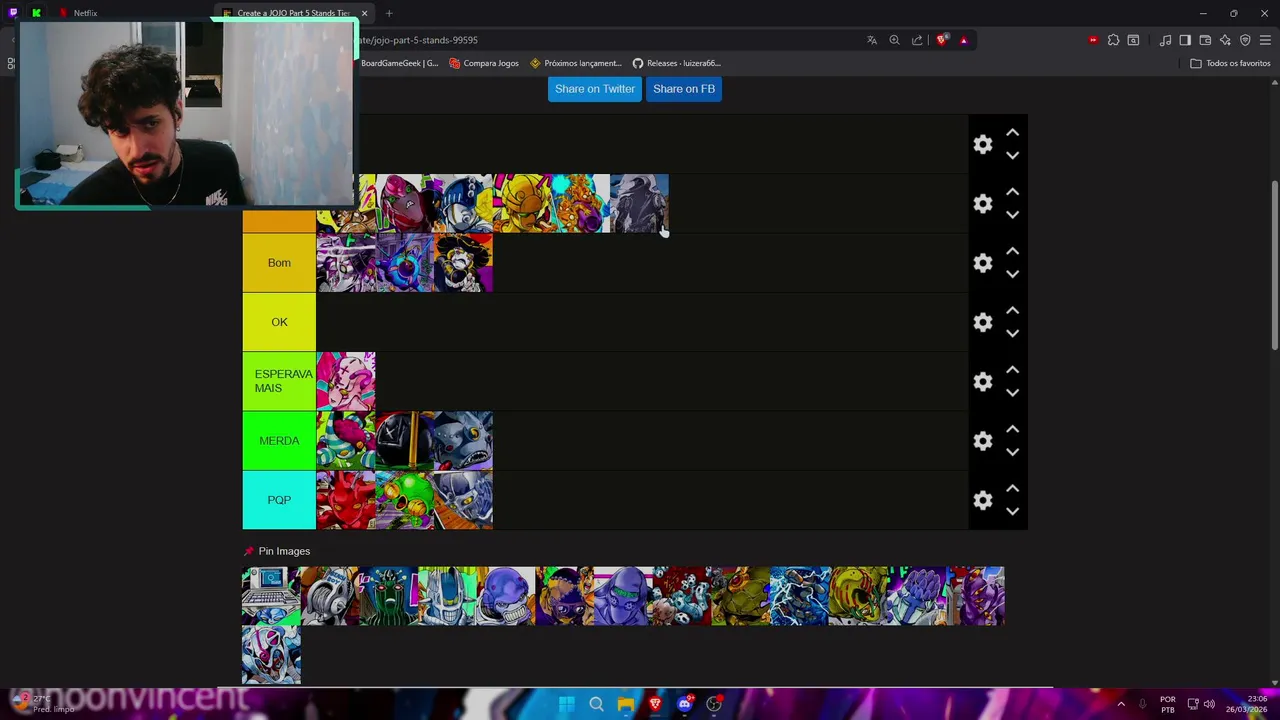Screen dimensions: 1280x720
Task: Move the MERDA tier row down
Action: coord(1012,452)
